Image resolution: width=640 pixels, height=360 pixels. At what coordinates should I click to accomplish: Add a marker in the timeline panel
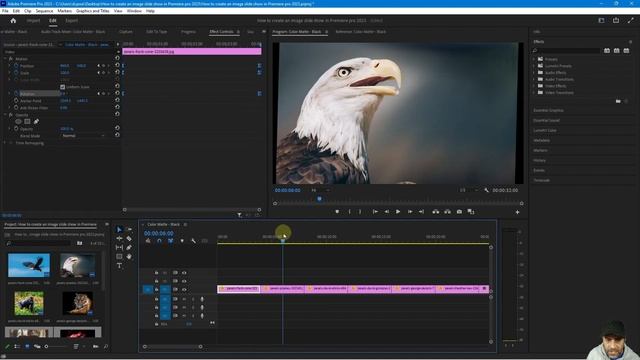click(182, 241)
